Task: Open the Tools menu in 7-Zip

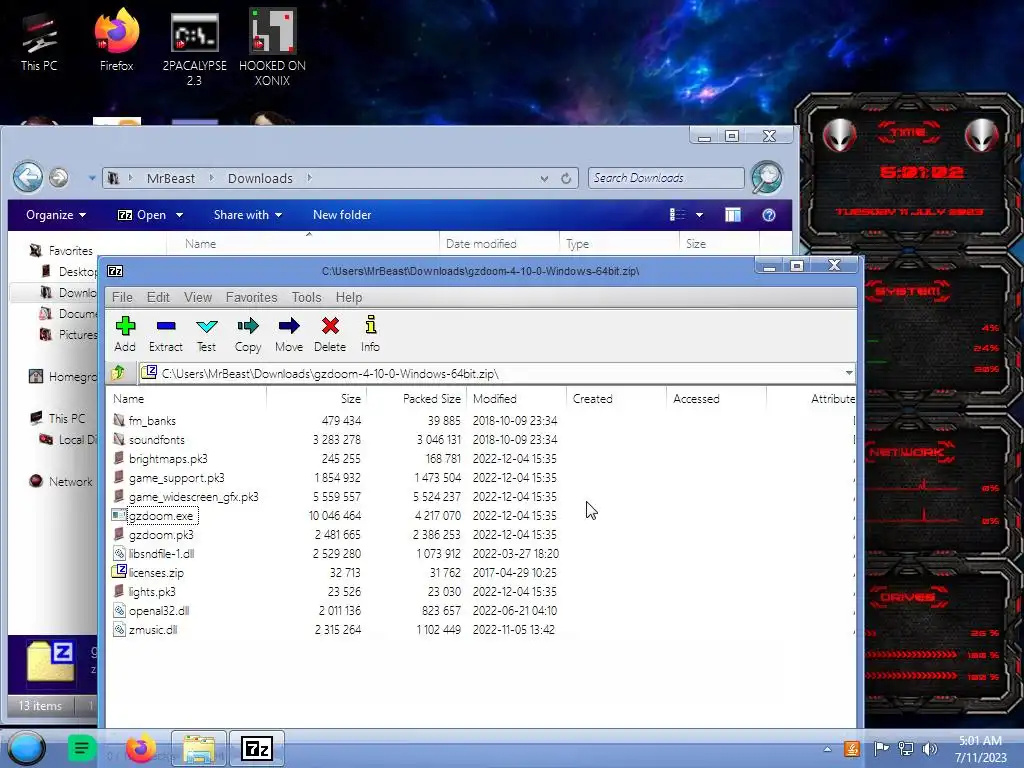Action: [x=306, y=297]
